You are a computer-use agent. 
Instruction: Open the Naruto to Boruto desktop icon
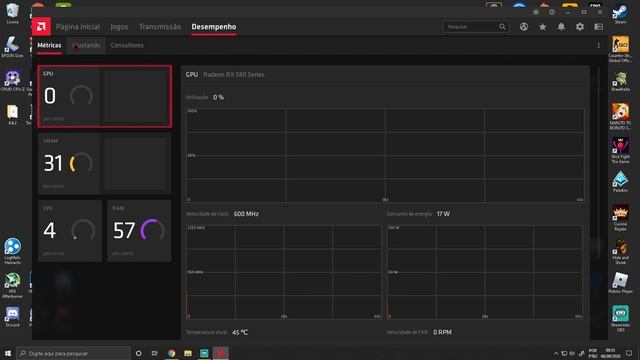coord(620,116)
